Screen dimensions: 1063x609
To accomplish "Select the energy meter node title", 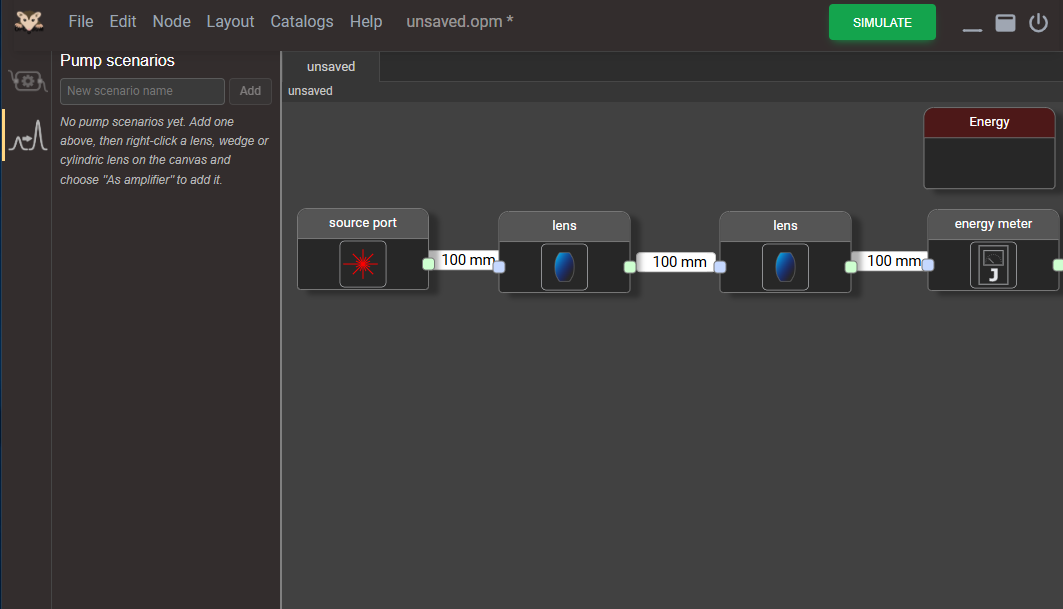I will [x=993, y=224].
